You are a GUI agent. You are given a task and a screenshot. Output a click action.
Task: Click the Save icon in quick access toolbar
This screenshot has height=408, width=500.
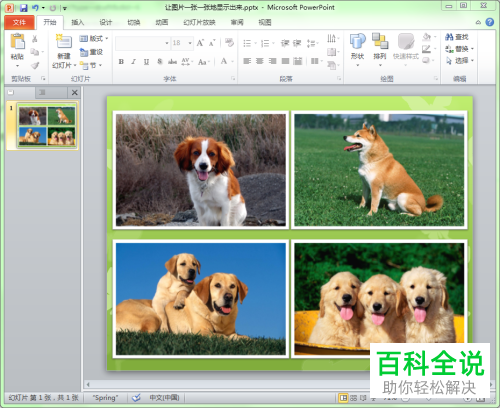coord(24,8)
